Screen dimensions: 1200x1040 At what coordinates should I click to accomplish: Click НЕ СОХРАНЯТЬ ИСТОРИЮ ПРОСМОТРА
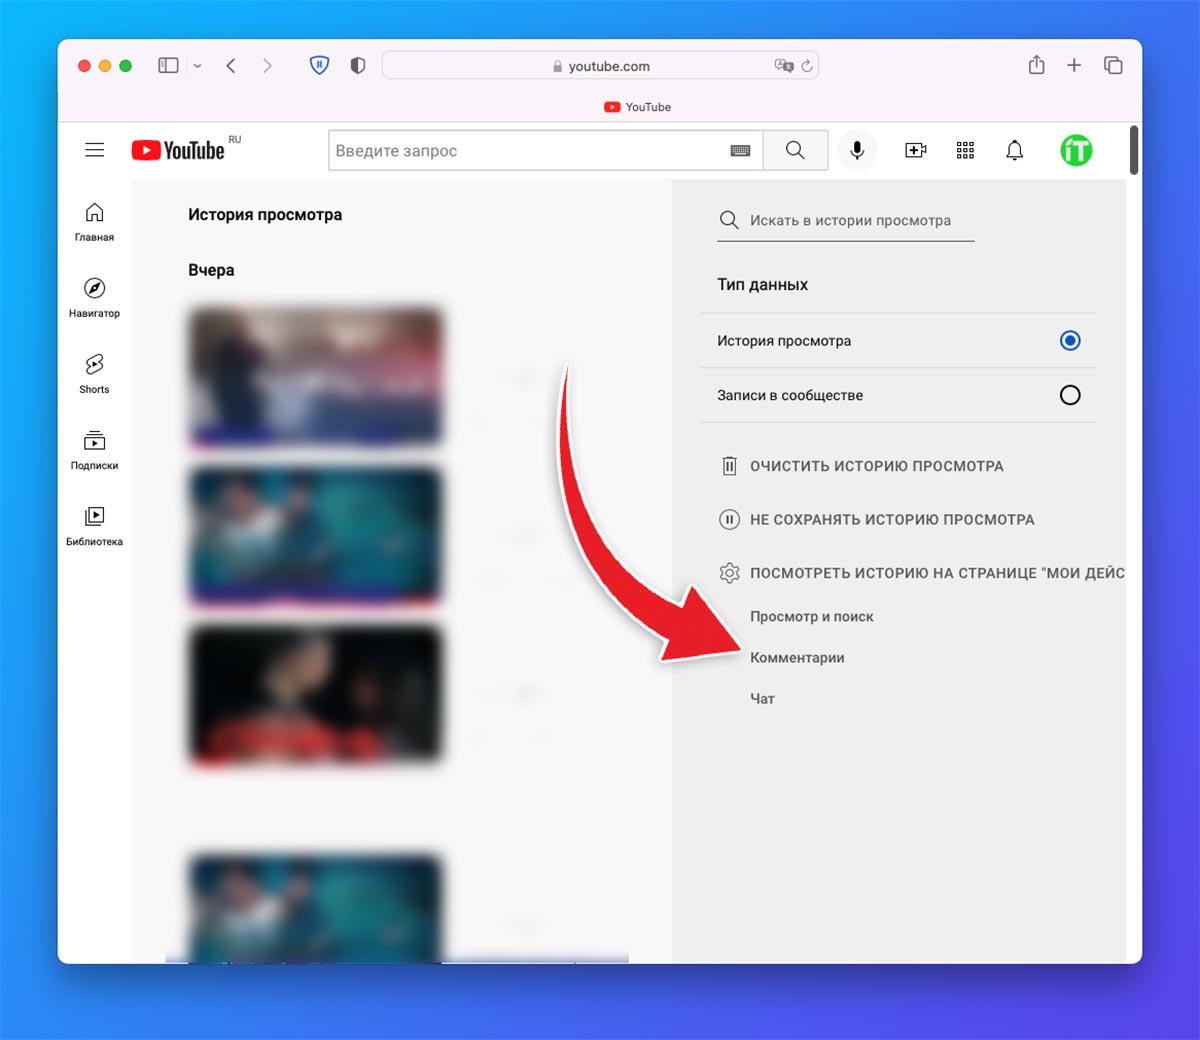click(891, 520)
